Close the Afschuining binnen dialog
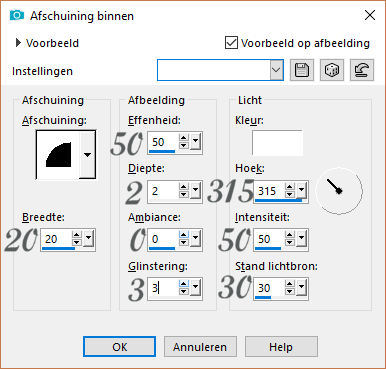Image resolution: width=386 pixels, height=369 pixels. click(370, 15)
